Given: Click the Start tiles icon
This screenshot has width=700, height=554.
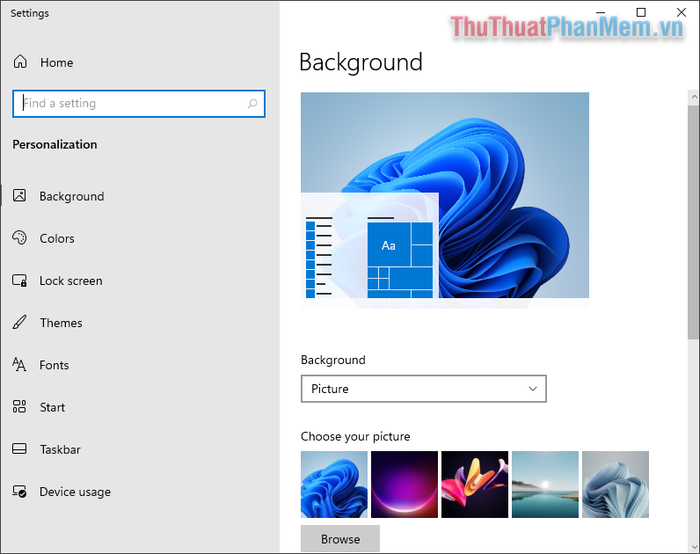Looking at the screenshot, I should (x=19, y=407).
